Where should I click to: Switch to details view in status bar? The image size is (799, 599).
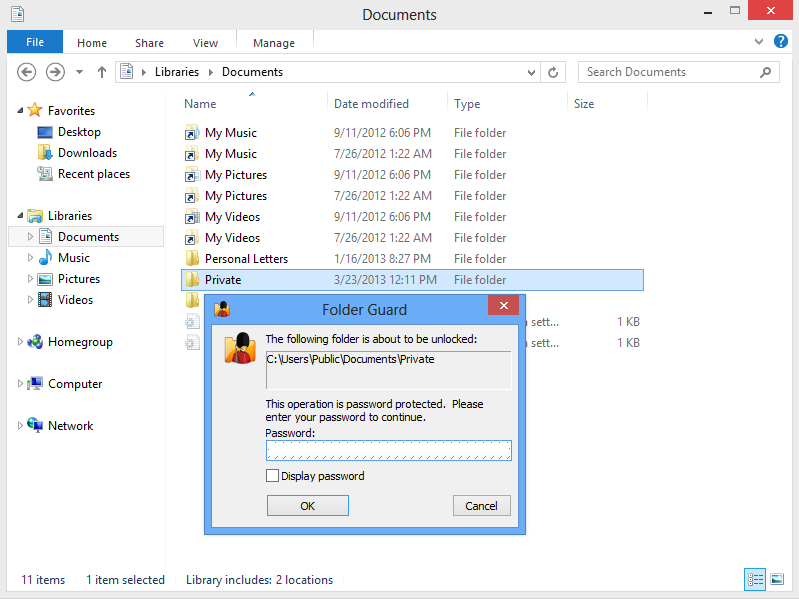pos(755,579)
